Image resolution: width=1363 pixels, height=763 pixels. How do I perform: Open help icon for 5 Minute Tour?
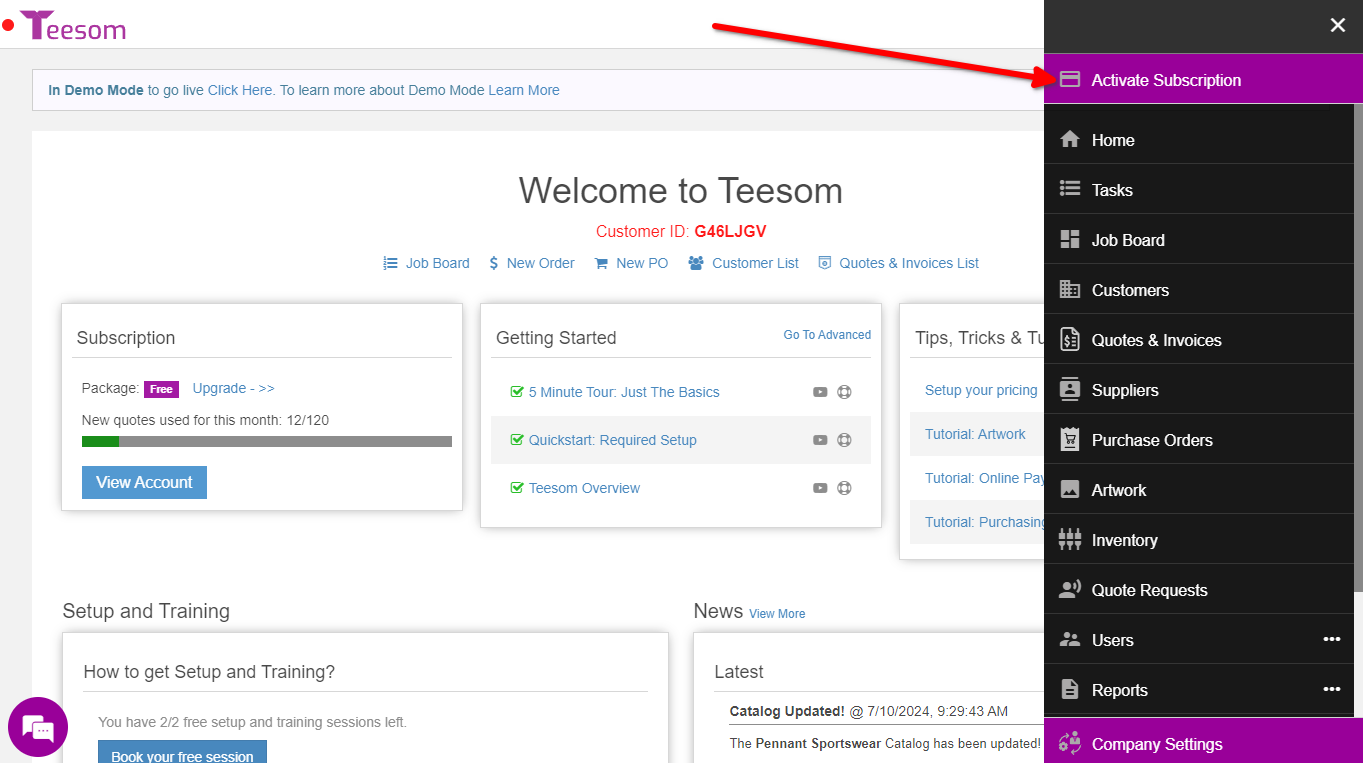(844, 392)
